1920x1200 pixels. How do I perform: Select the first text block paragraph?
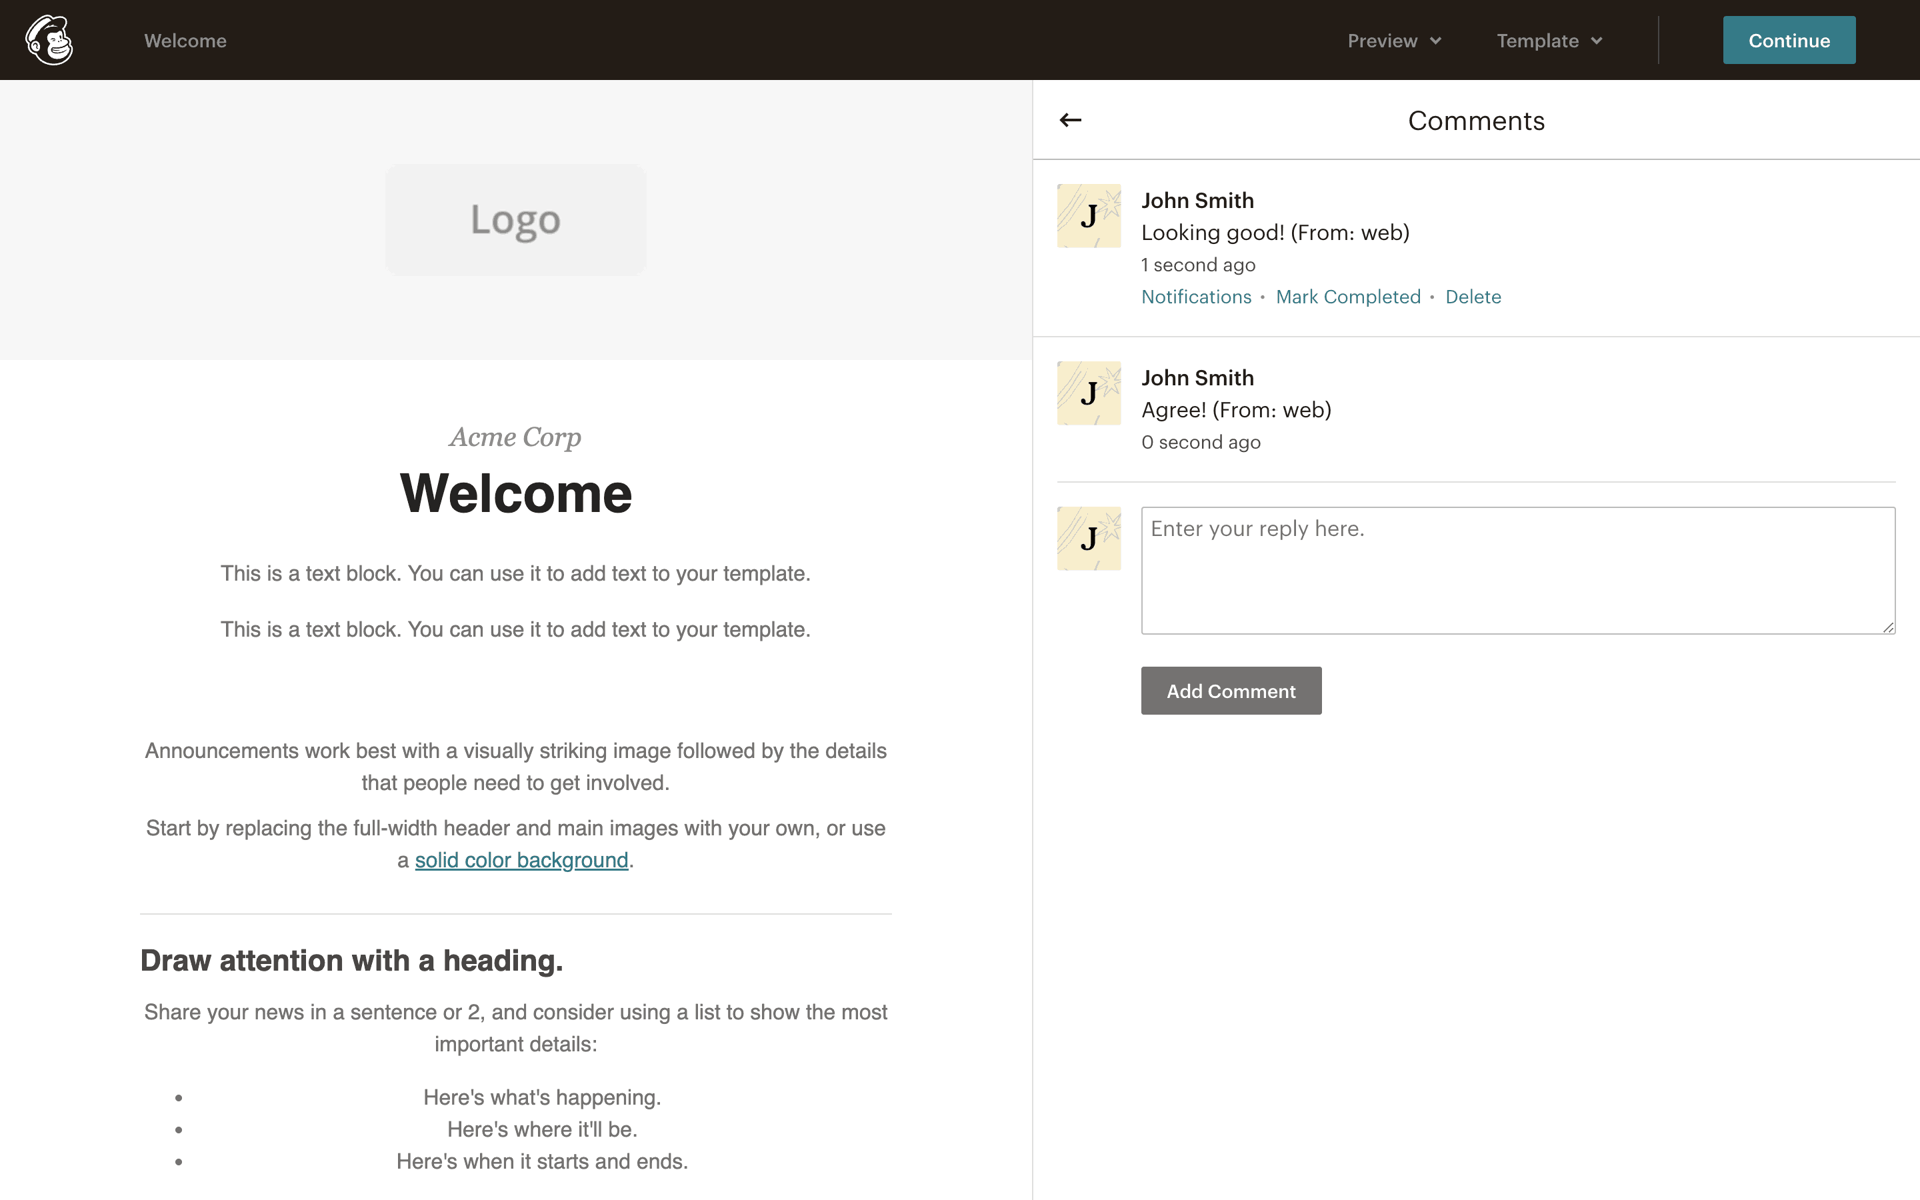click(516, 574)
